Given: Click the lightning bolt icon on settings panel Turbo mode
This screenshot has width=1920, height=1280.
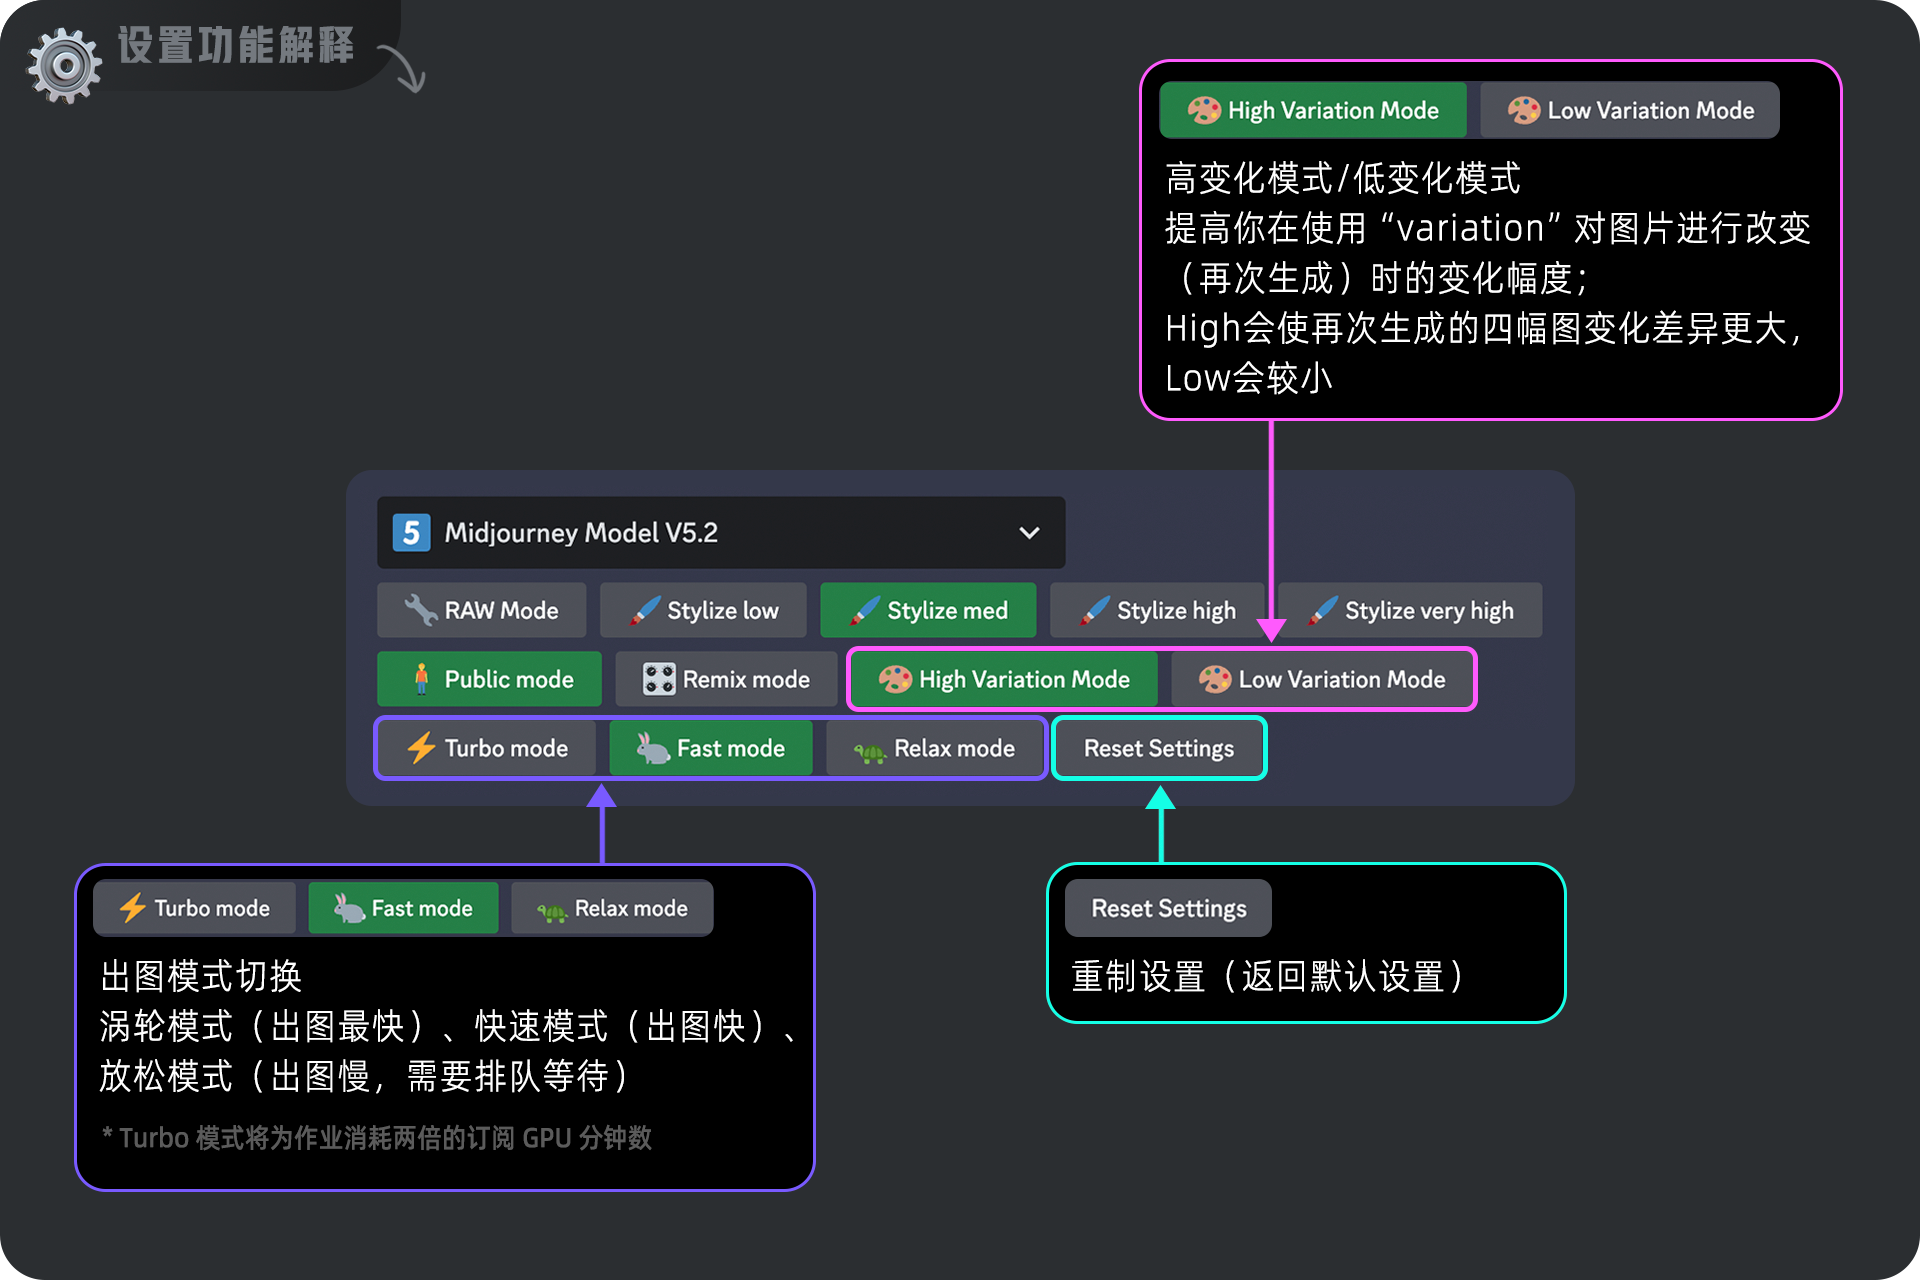Looking at the screenshot, I should click(x=421, y=748).
